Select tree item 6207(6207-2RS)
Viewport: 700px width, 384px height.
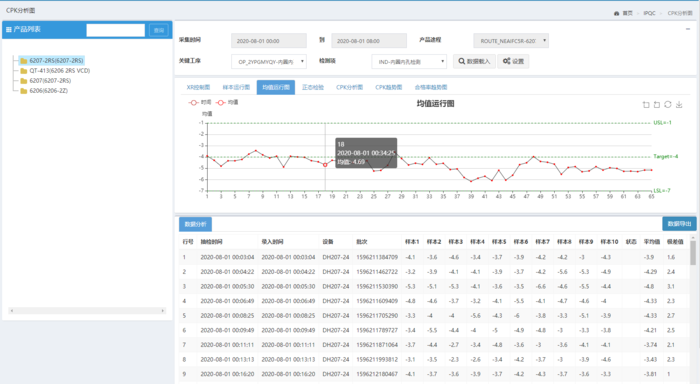(50, 81)
